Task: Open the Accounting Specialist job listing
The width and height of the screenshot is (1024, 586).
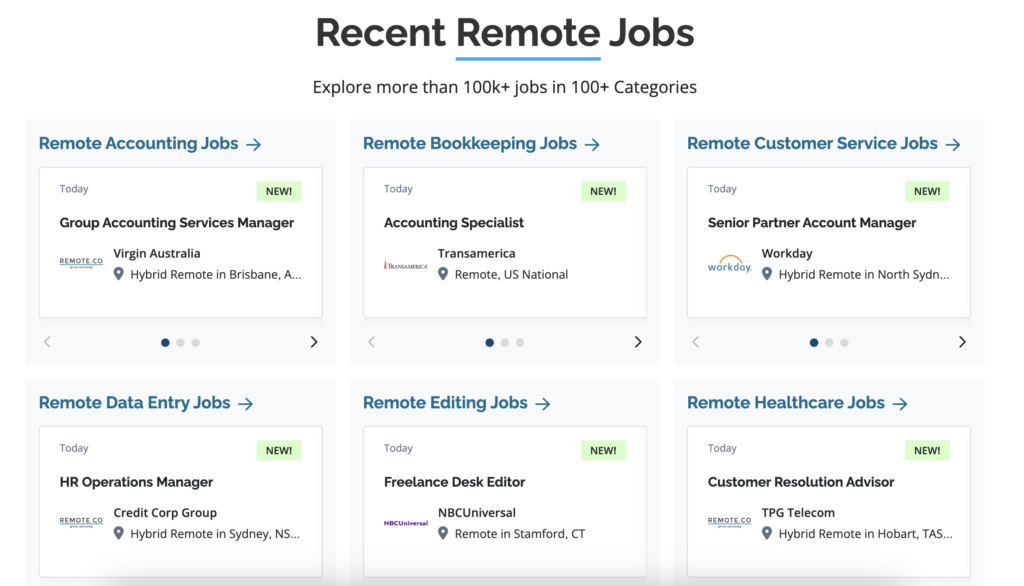Action: point(454,223)
